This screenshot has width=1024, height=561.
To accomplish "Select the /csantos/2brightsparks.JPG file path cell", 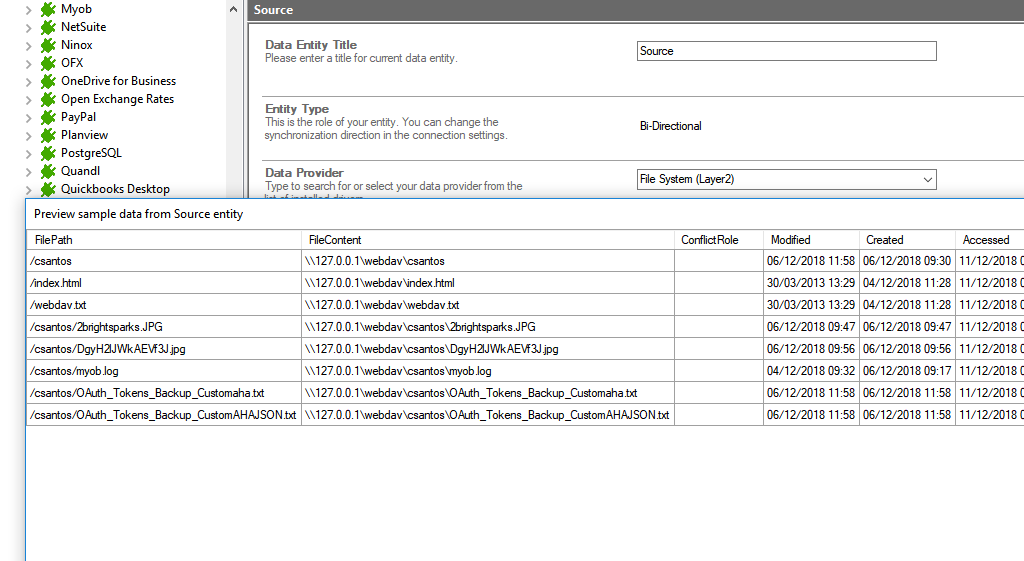I will pyautogui.click(x=164, y=327).
